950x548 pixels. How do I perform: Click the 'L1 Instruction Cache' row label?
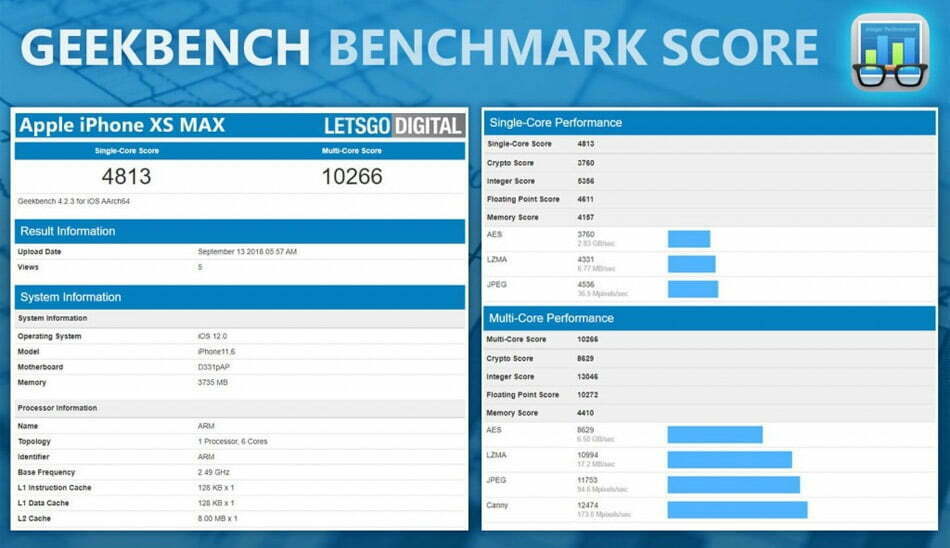[x=55, y=488]
